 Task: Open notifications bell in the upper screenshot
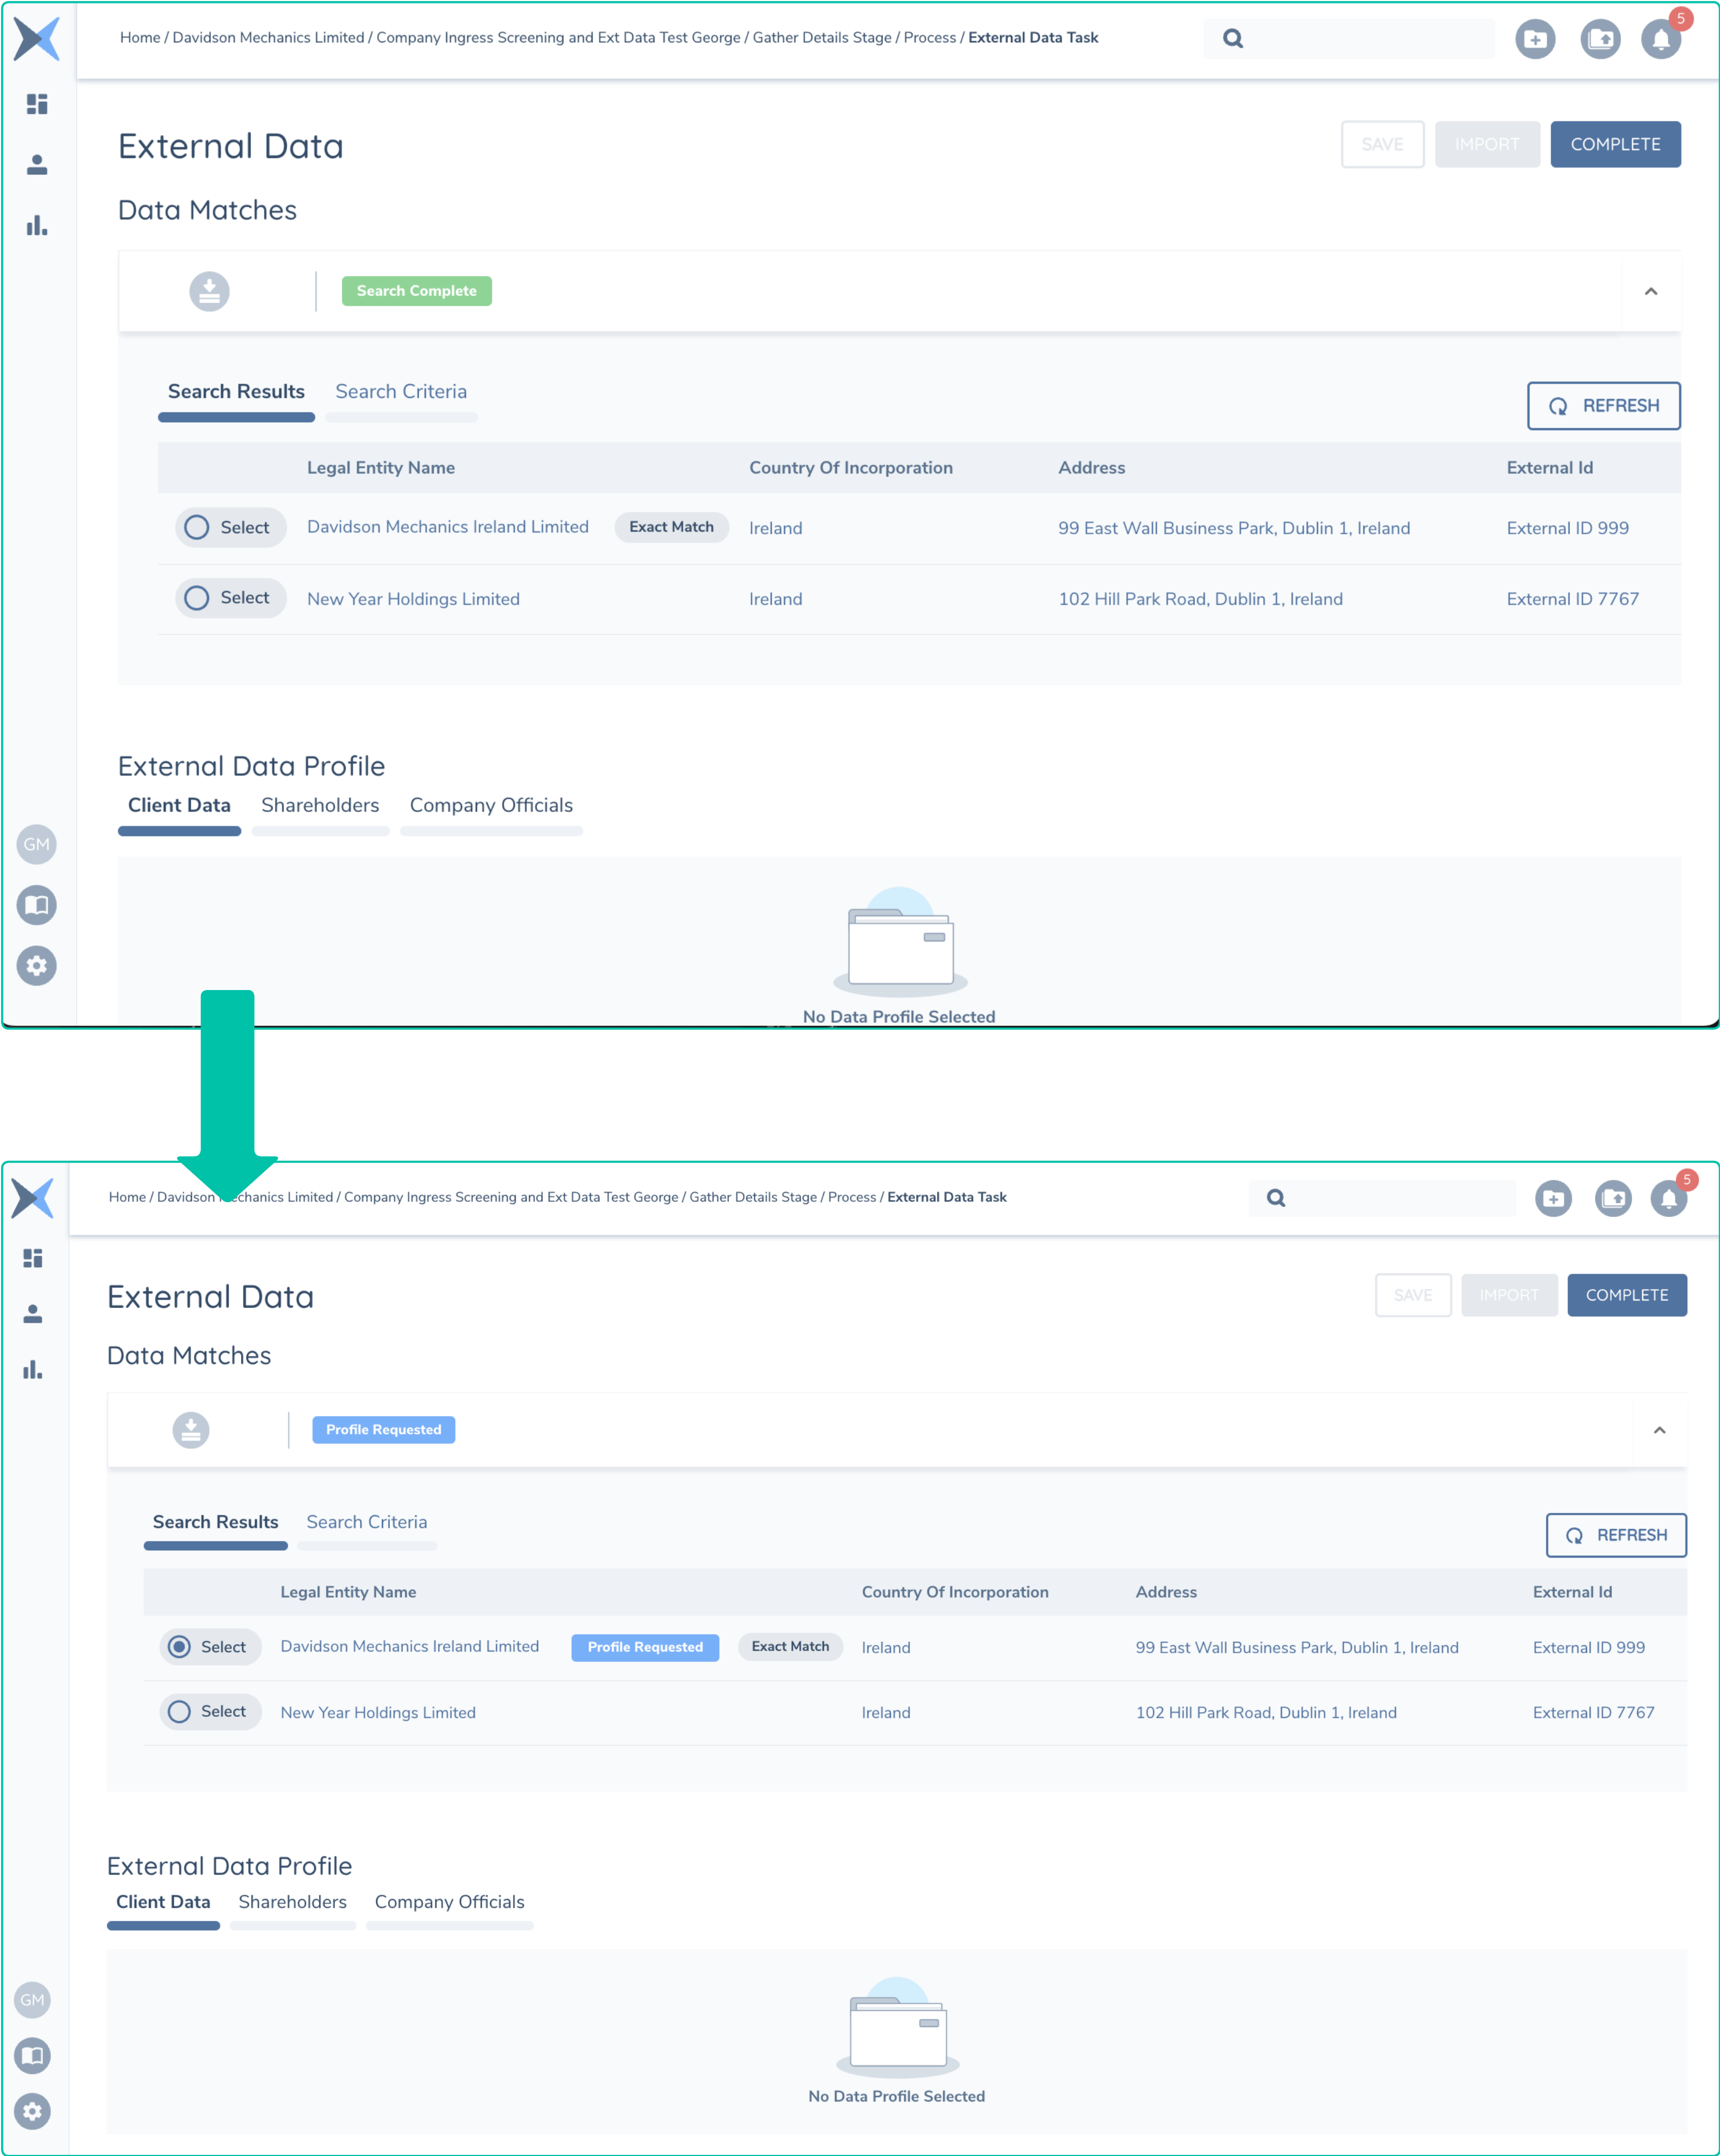tap(1661, 39)
